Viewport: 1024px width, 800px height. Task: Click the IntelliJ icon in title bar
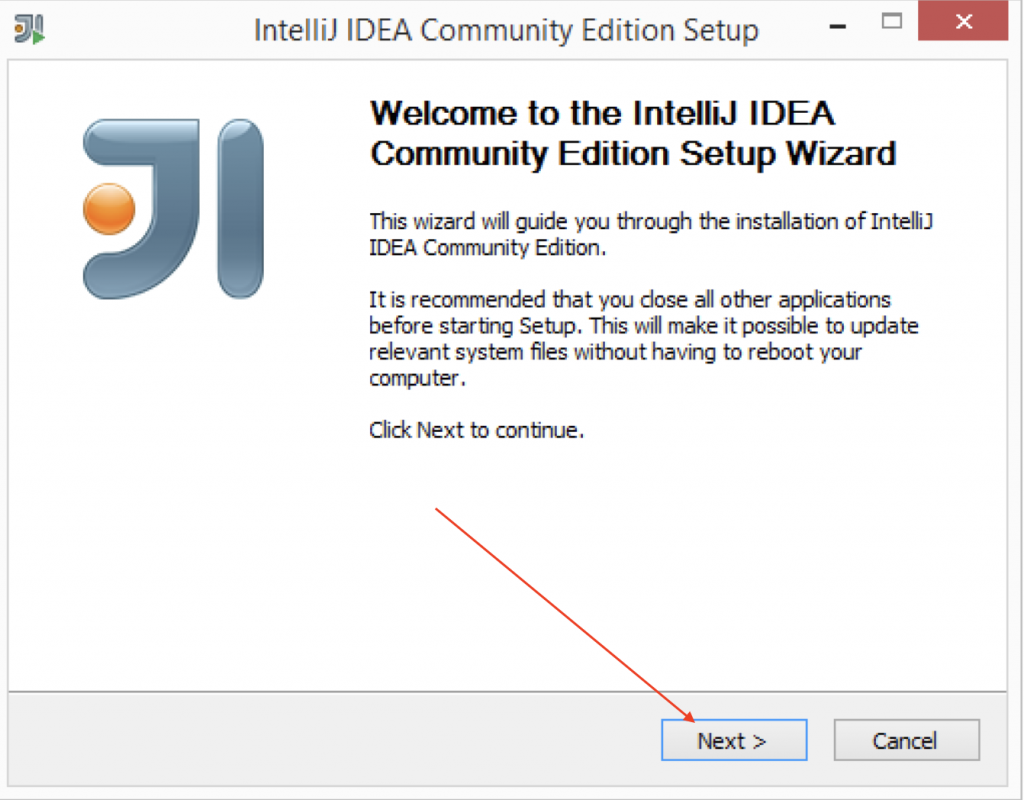29,29
